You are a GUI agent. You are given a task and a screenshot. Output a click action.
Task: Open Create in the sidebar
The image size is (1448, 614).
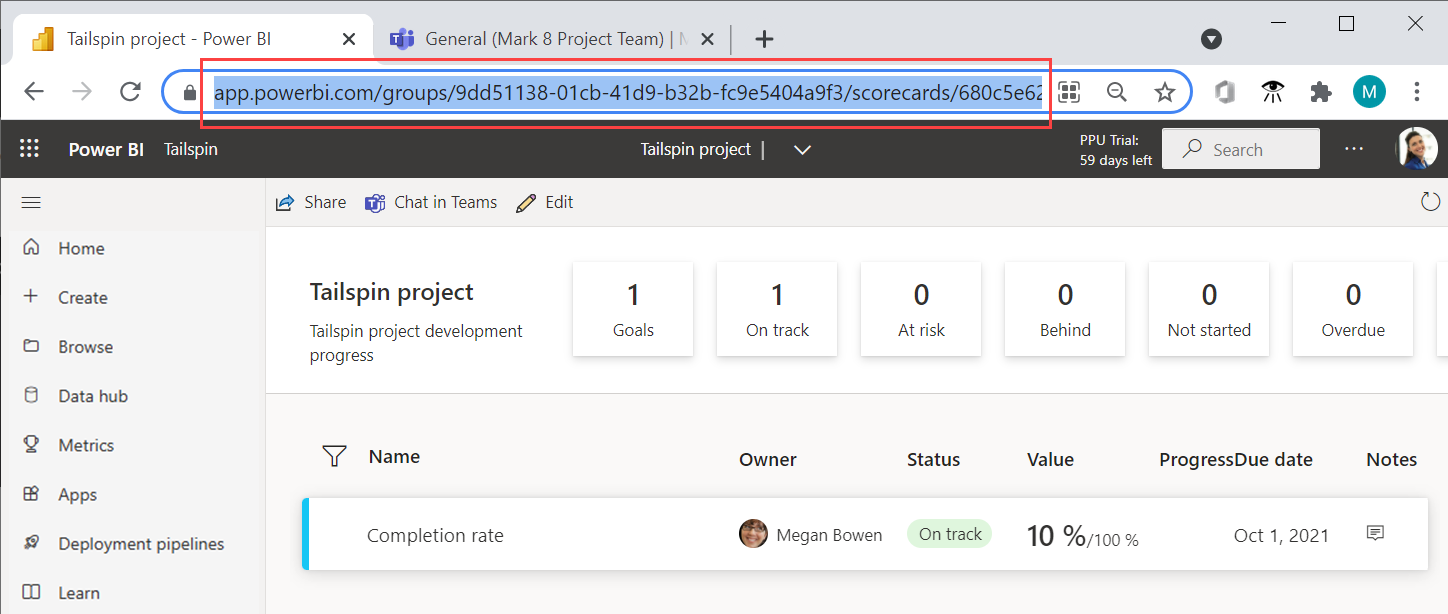coord(82,297)
